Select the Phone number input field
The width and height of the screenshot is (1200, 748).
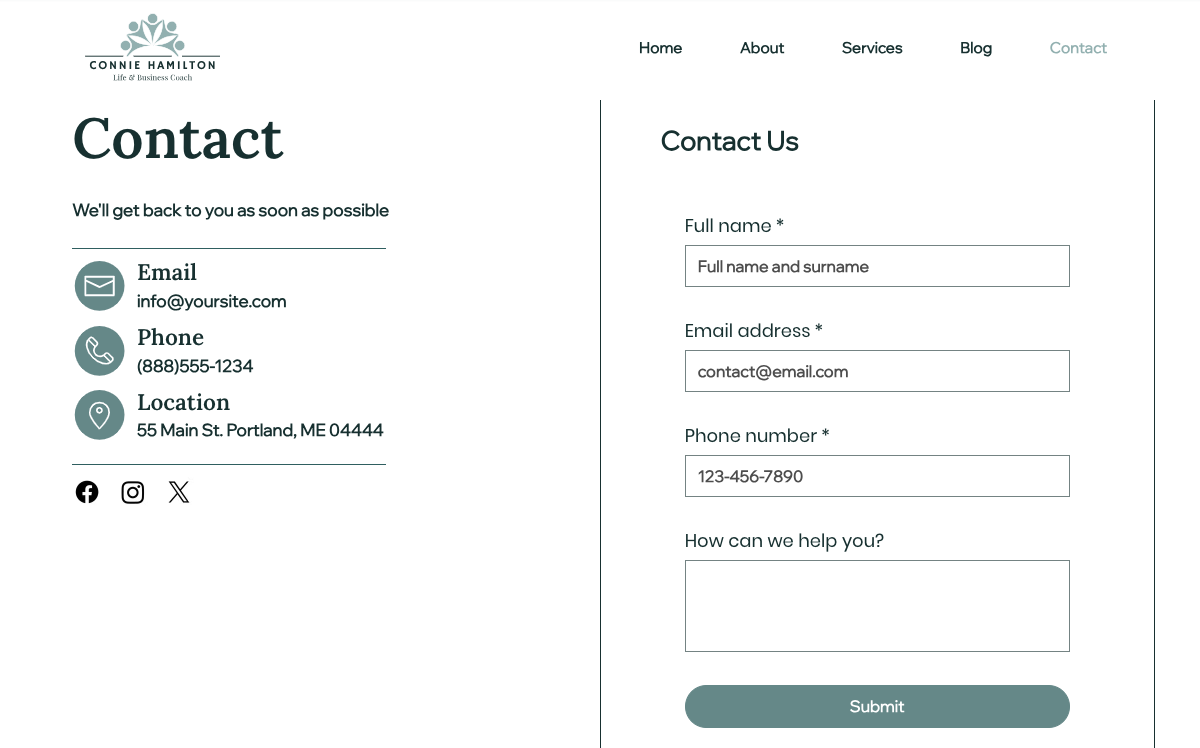tap(877, 476)
